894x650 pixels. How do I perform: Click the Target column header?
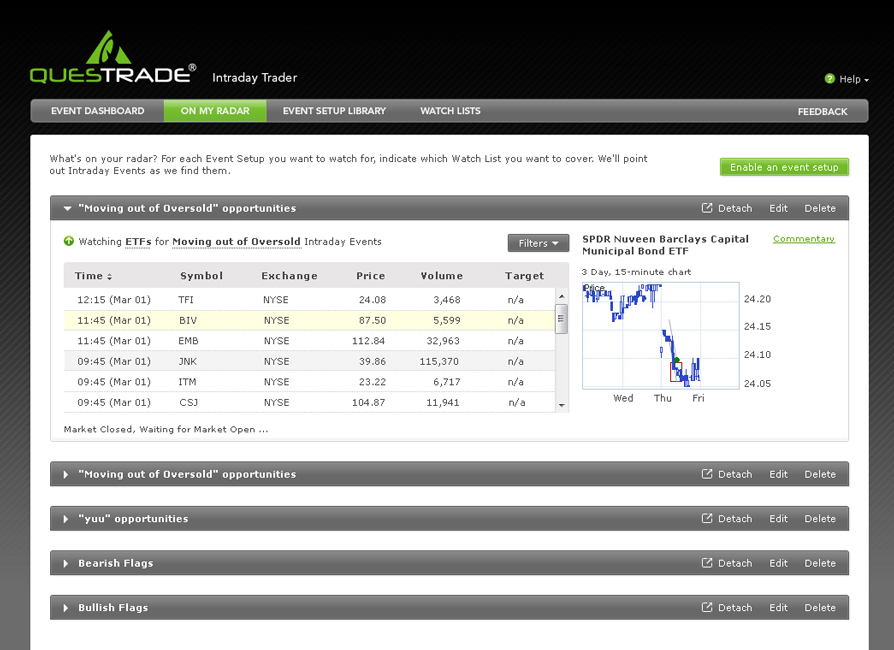click(x=524, y=276)
